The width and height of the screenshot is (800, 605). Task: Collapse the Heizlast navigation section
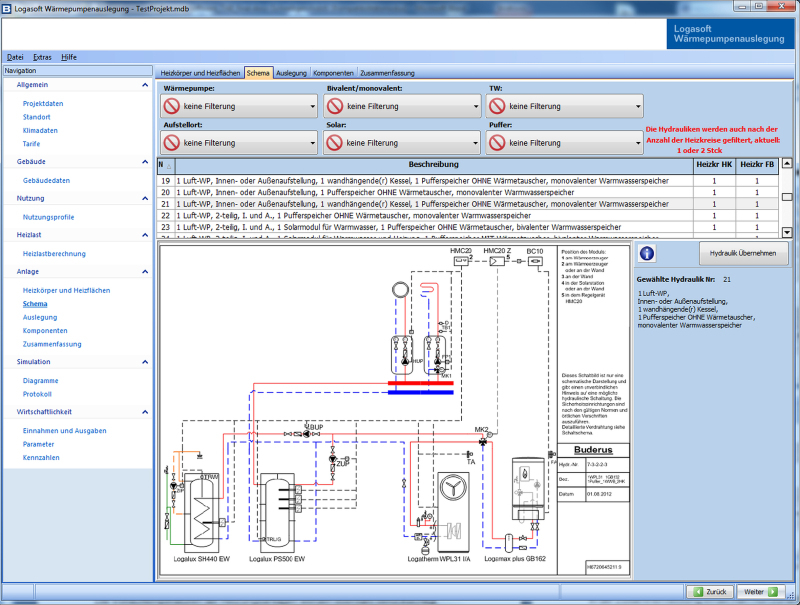click(145, 235)
